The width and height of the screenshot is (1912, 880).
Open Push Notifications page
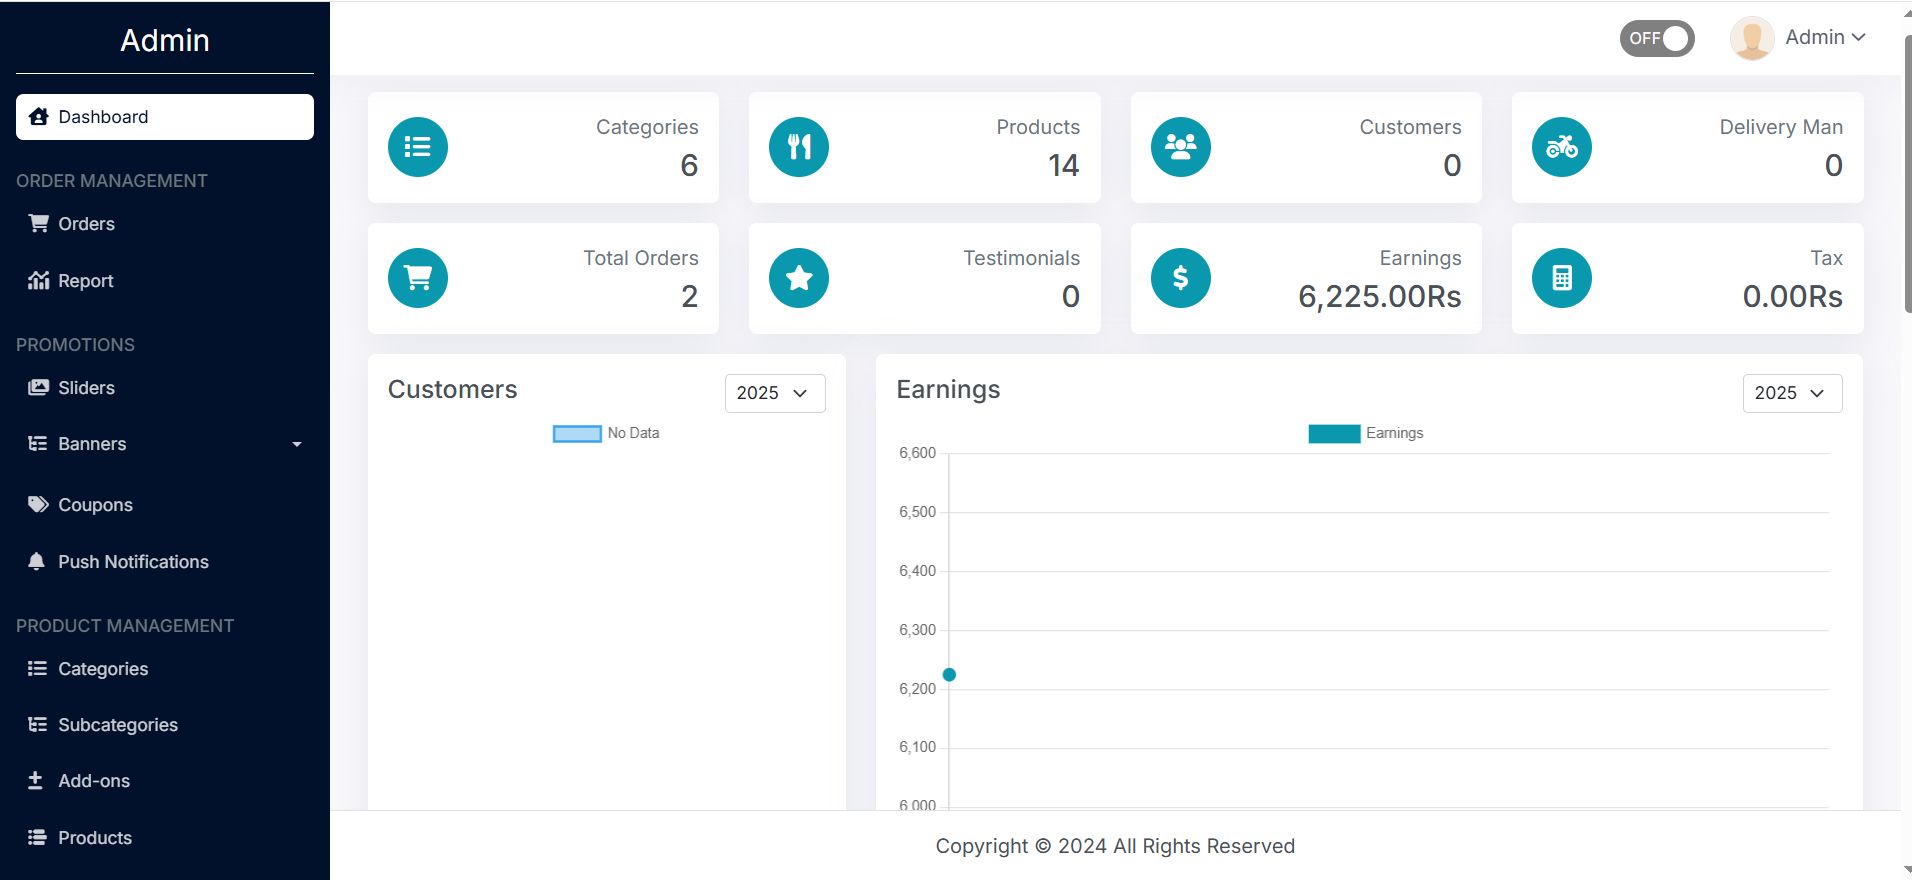[x=133, y=562]
